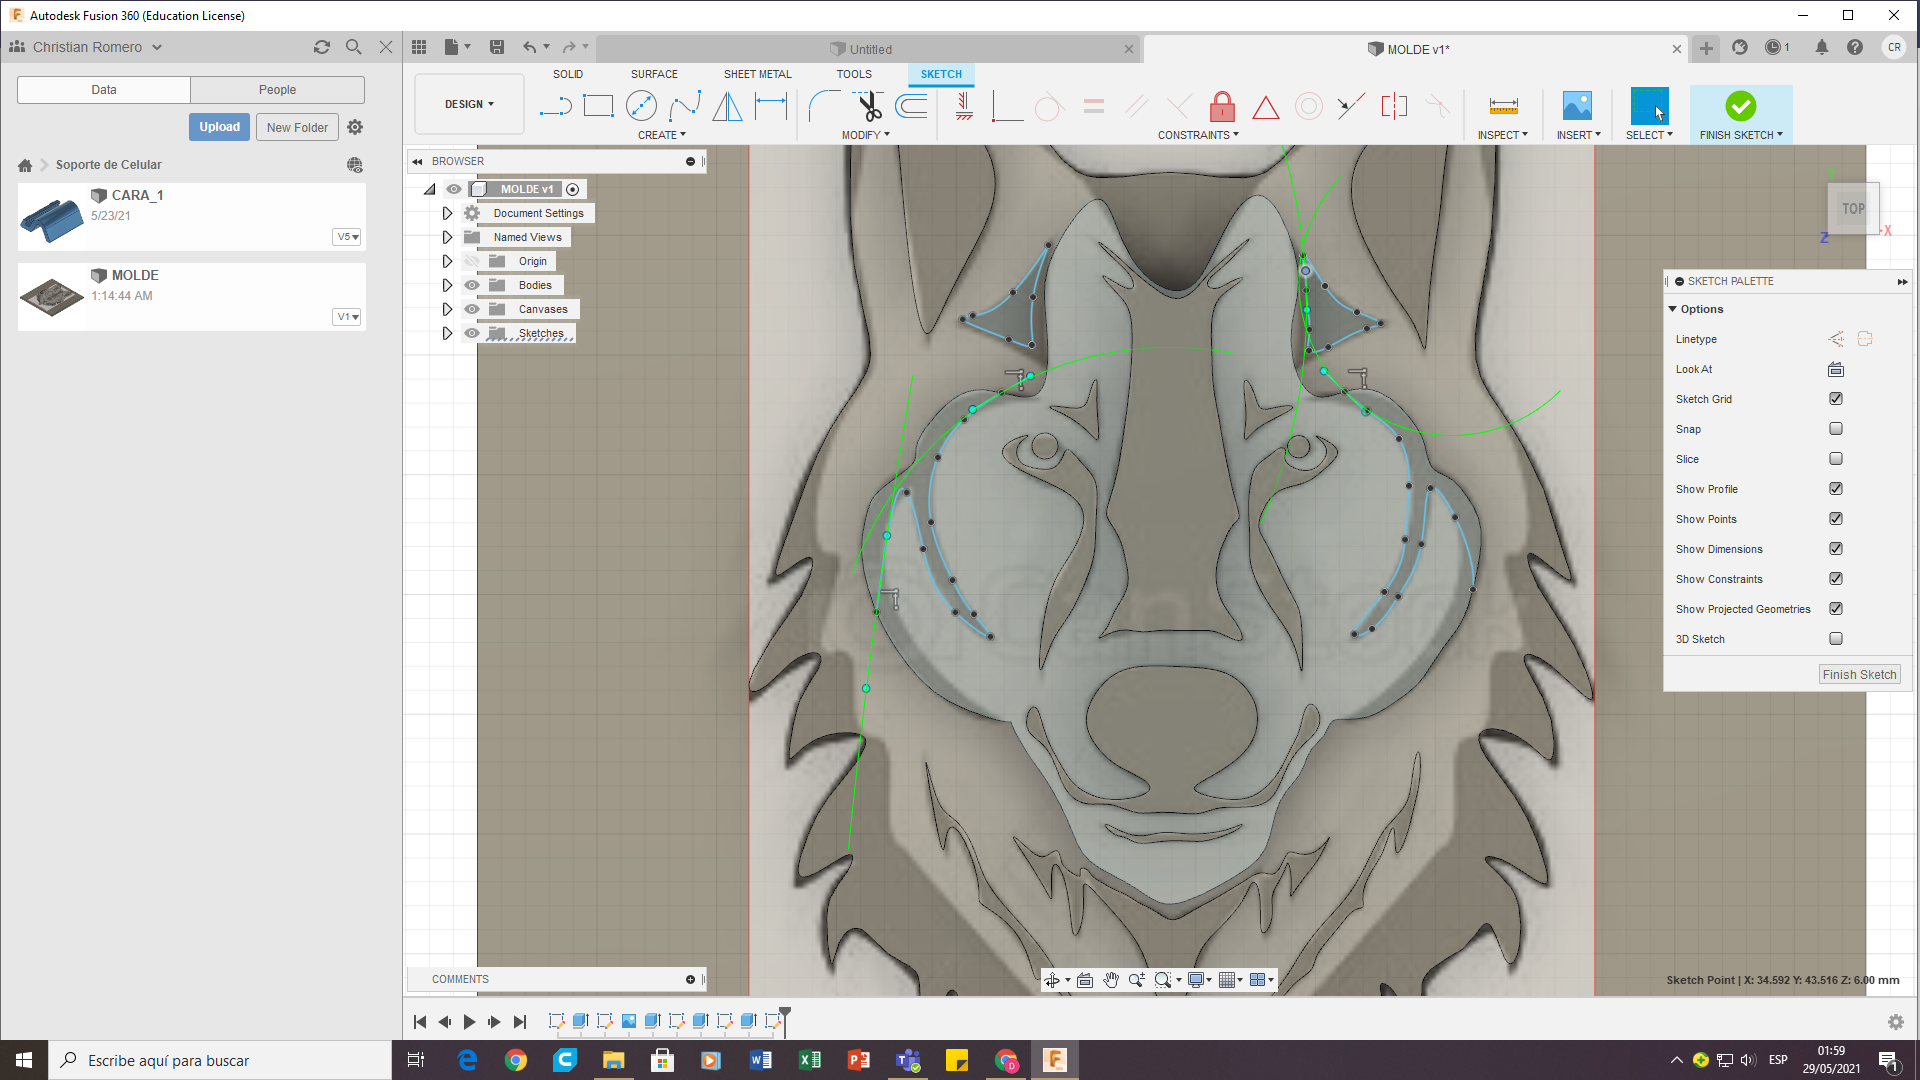Switch to the People tab
Image resolution: width=1920 pixels, height=1080 pixels.
click(277, 90)
